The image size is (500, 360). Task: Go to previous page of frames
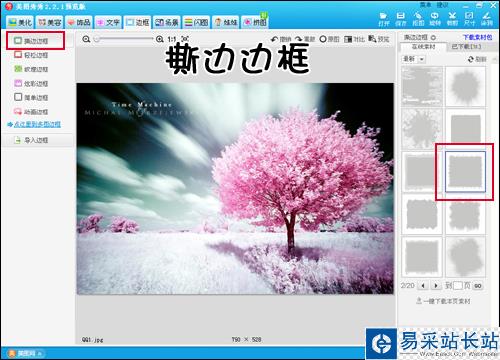click(423, 286)
